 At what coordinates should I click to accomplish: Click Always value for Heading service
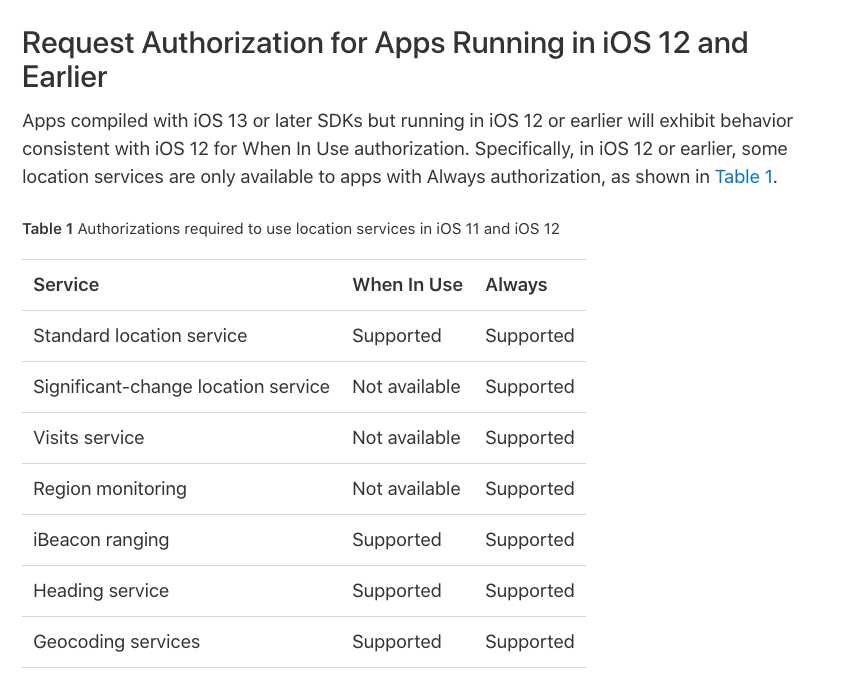pos(530,591)
